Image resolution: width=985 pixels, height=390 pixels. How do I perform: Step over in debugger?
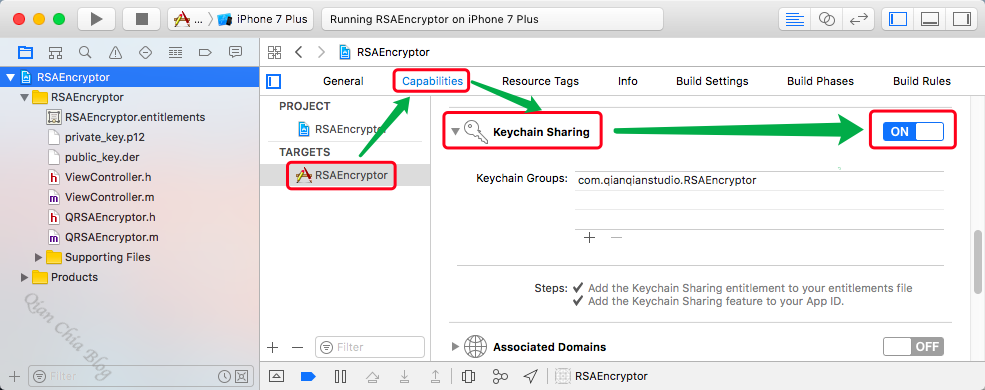pos(373,376)
